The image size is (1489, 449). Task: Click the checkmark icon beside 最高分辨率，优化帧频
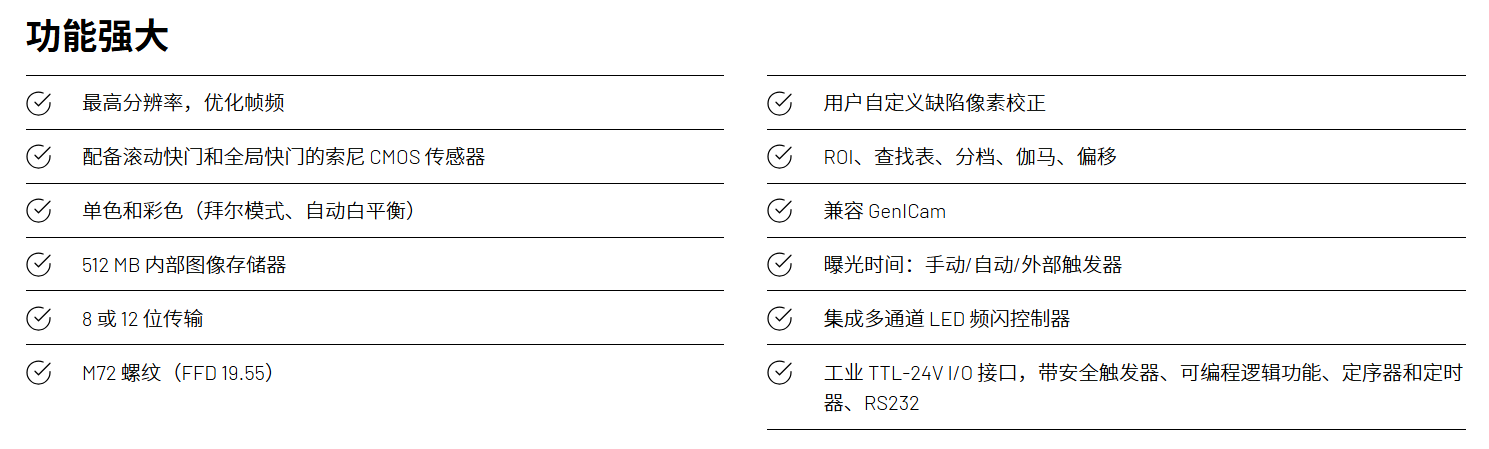tap(38, 103)
